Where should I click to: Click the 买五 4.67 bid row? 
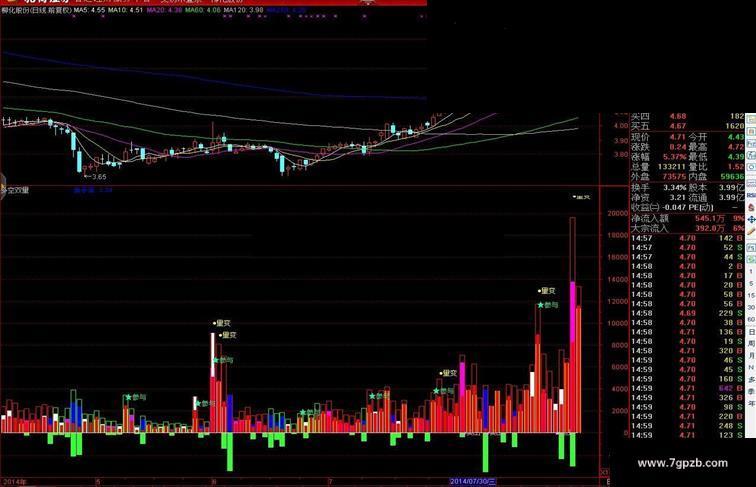coord(688,126)
